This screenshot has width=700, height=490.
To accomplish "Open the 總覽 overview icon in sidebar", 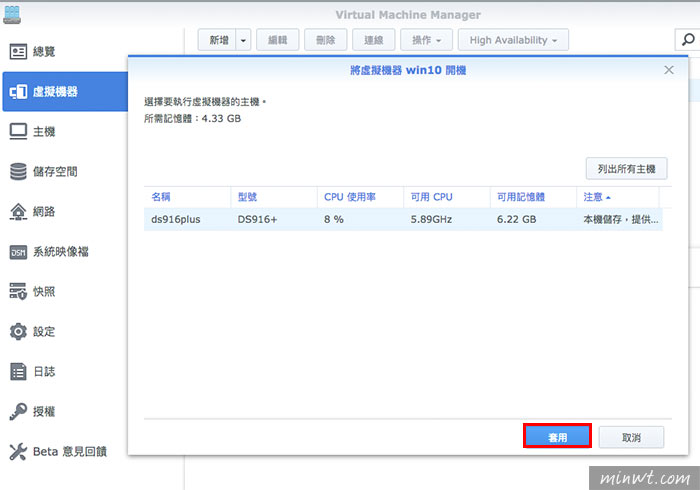I will pos(18,52).
